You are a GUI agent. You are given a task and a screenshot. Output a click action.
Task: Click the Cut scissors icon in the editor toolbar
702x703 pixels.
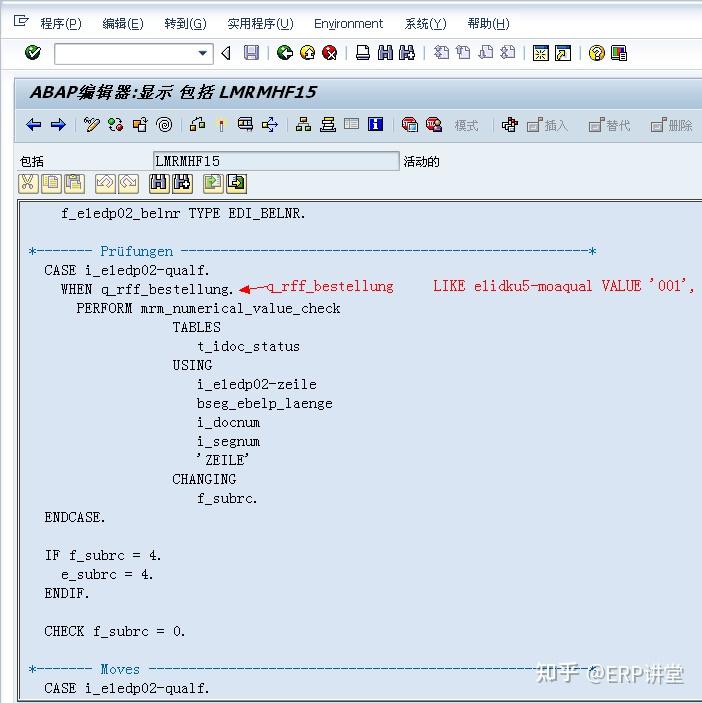[x=28, y=183]
